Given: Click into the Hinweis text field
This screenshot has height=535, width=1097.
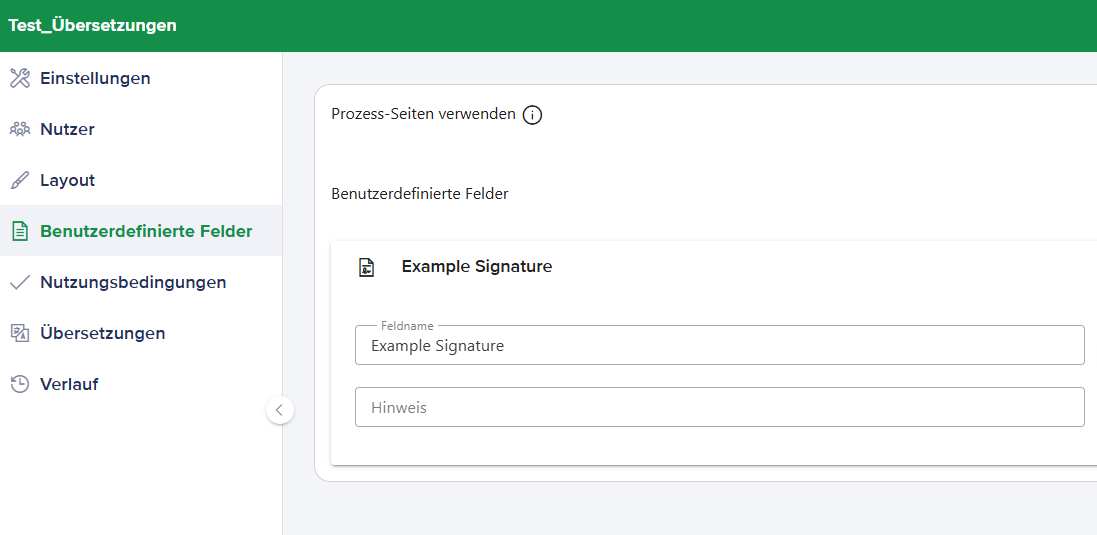Looking at the screenshot, I should click(719, 407).
